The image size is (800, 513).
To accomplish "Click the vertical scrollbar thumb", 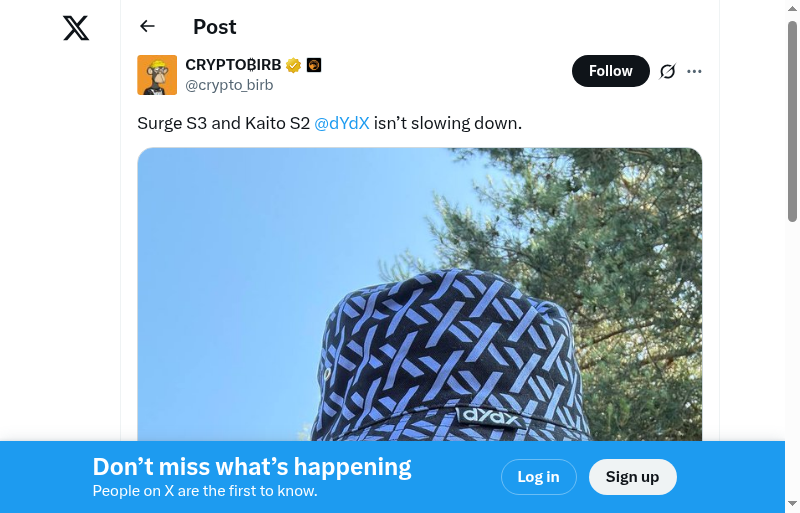I will tap(792, 120).
